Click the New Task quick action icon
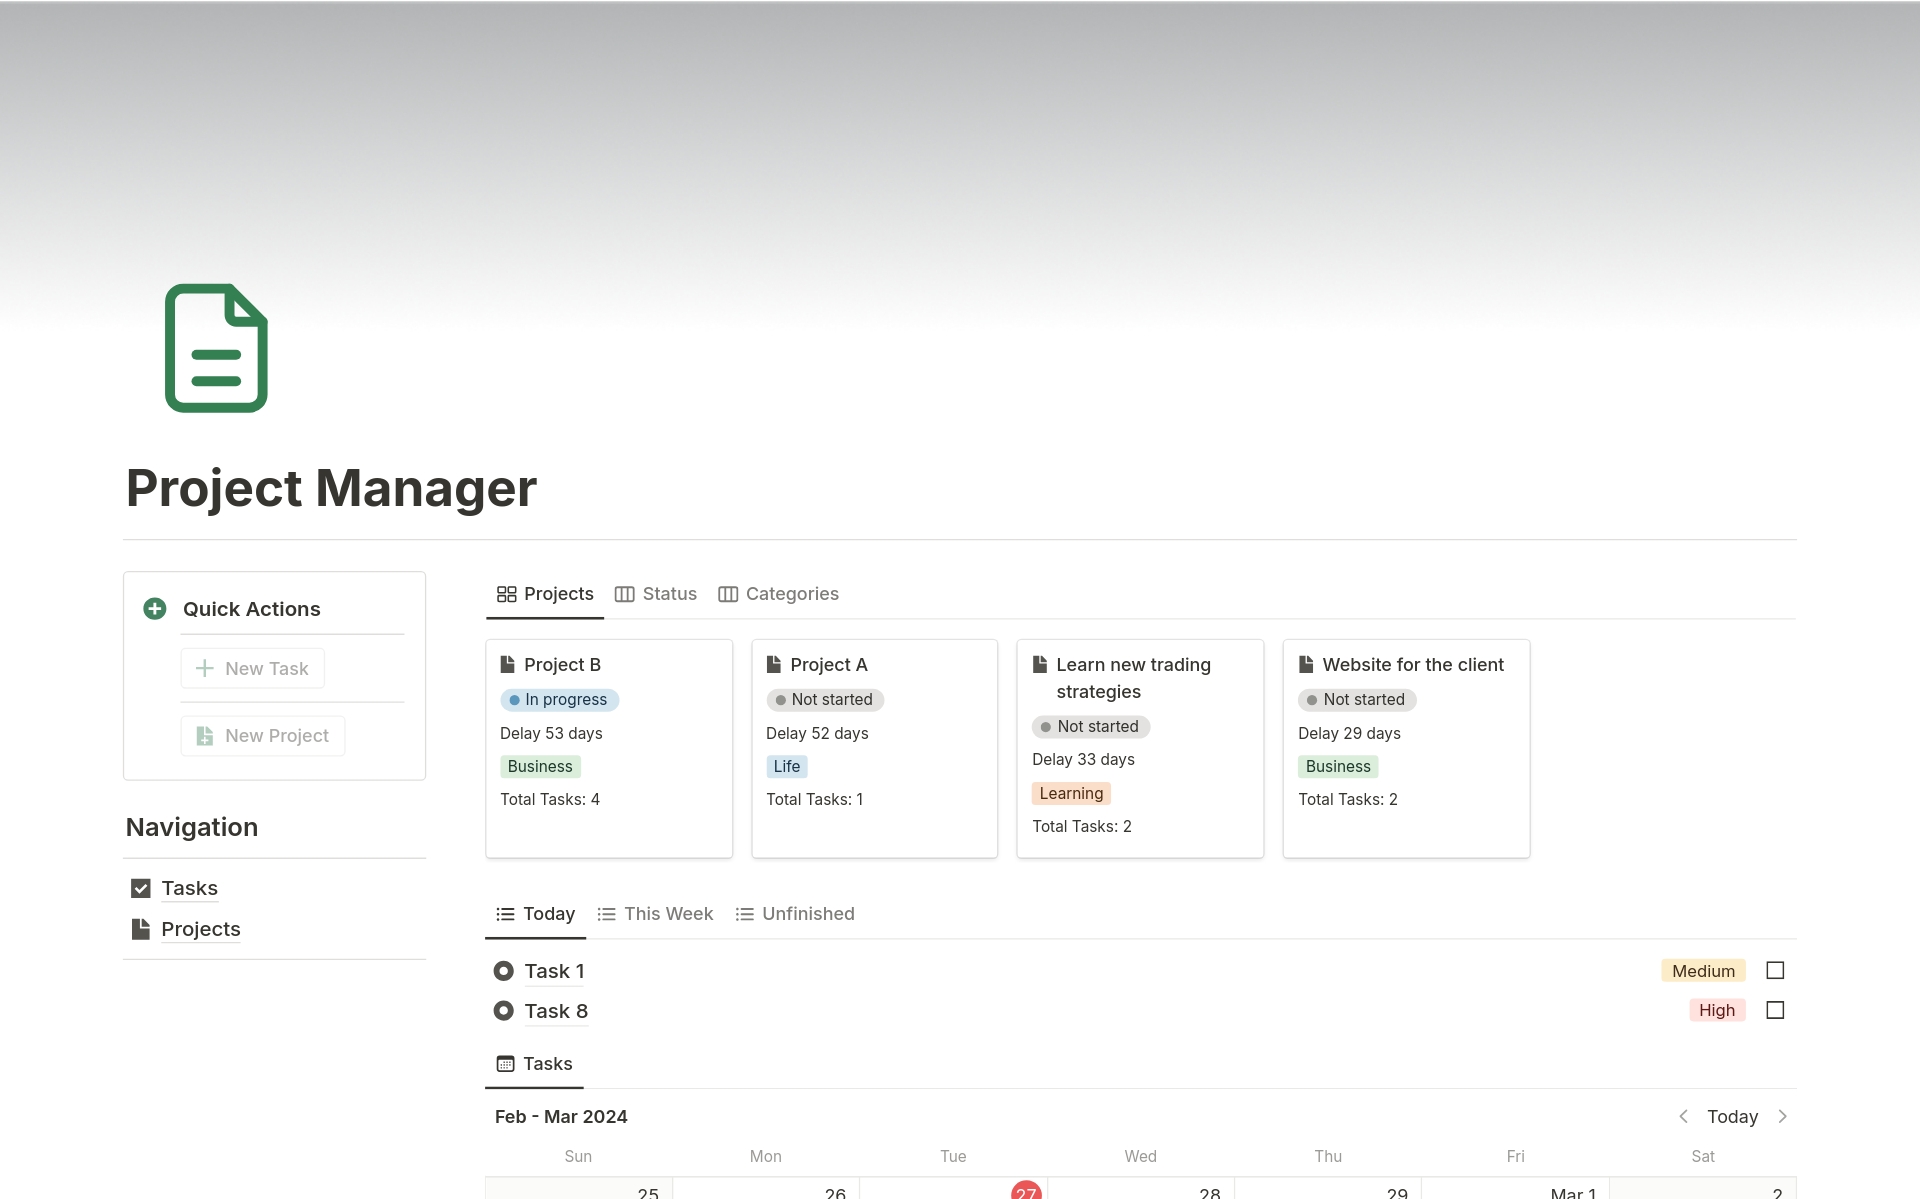Image resolution: width=1920 pixels, height=1199 pixels. click(204, 667)
